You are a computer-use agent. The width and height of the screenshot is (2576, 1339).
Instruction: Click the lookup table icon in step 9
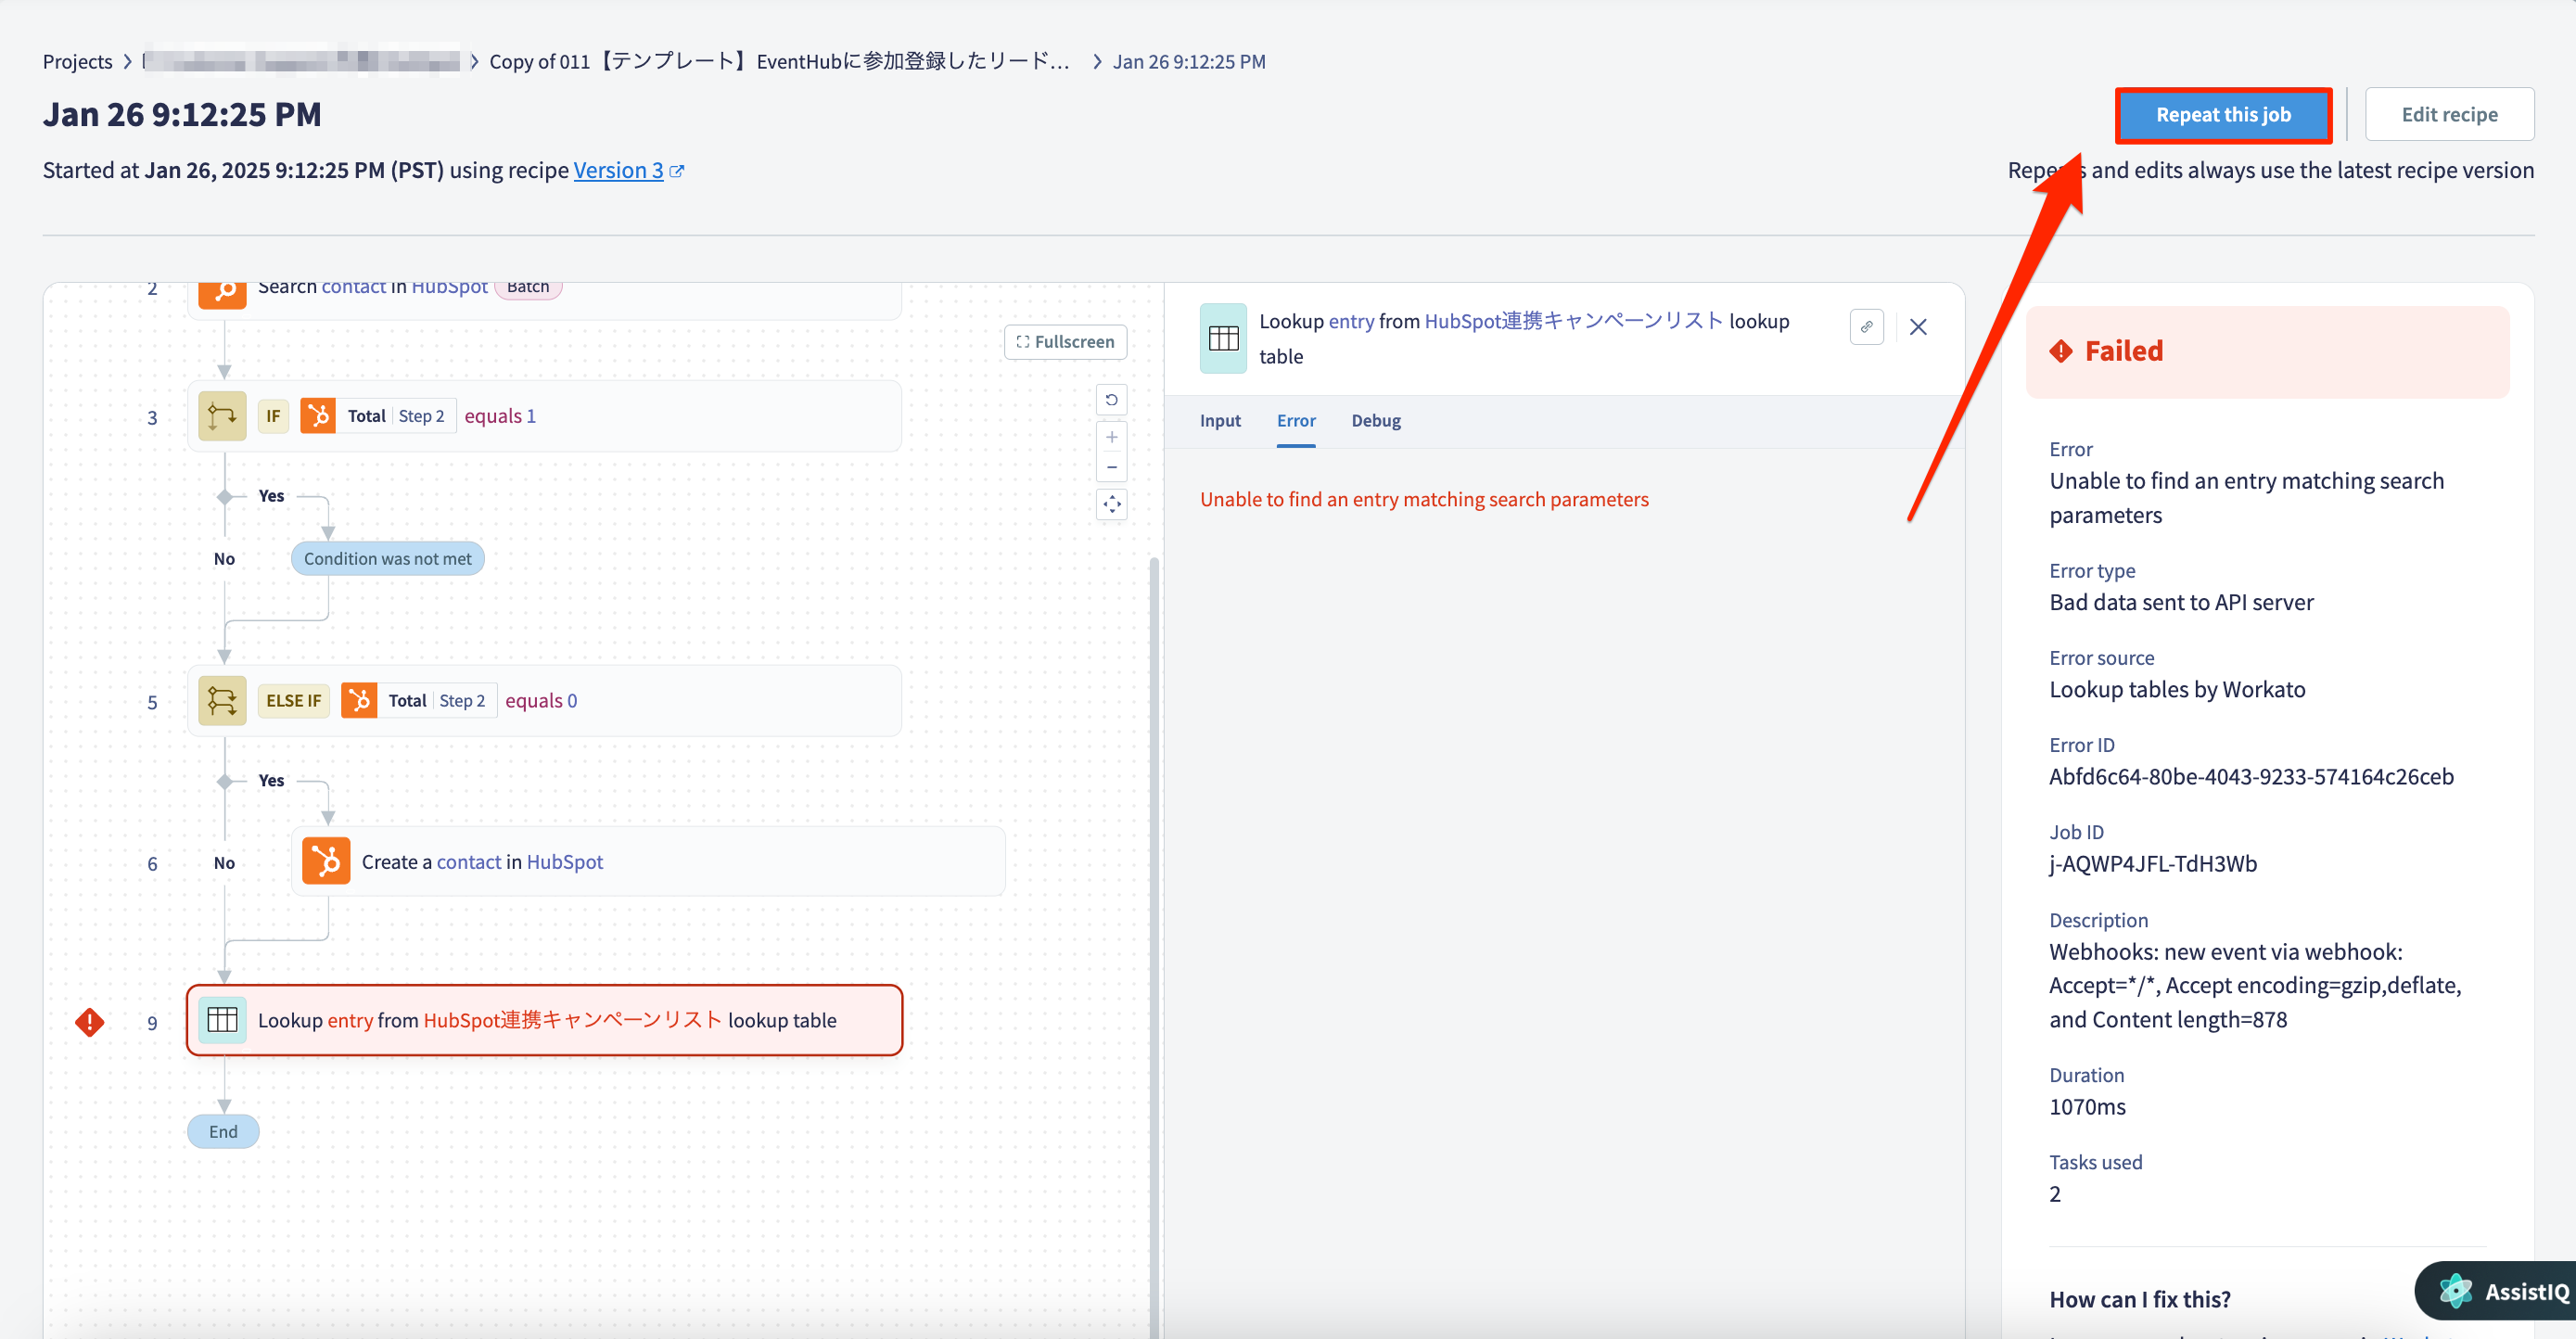[222, 1020]
